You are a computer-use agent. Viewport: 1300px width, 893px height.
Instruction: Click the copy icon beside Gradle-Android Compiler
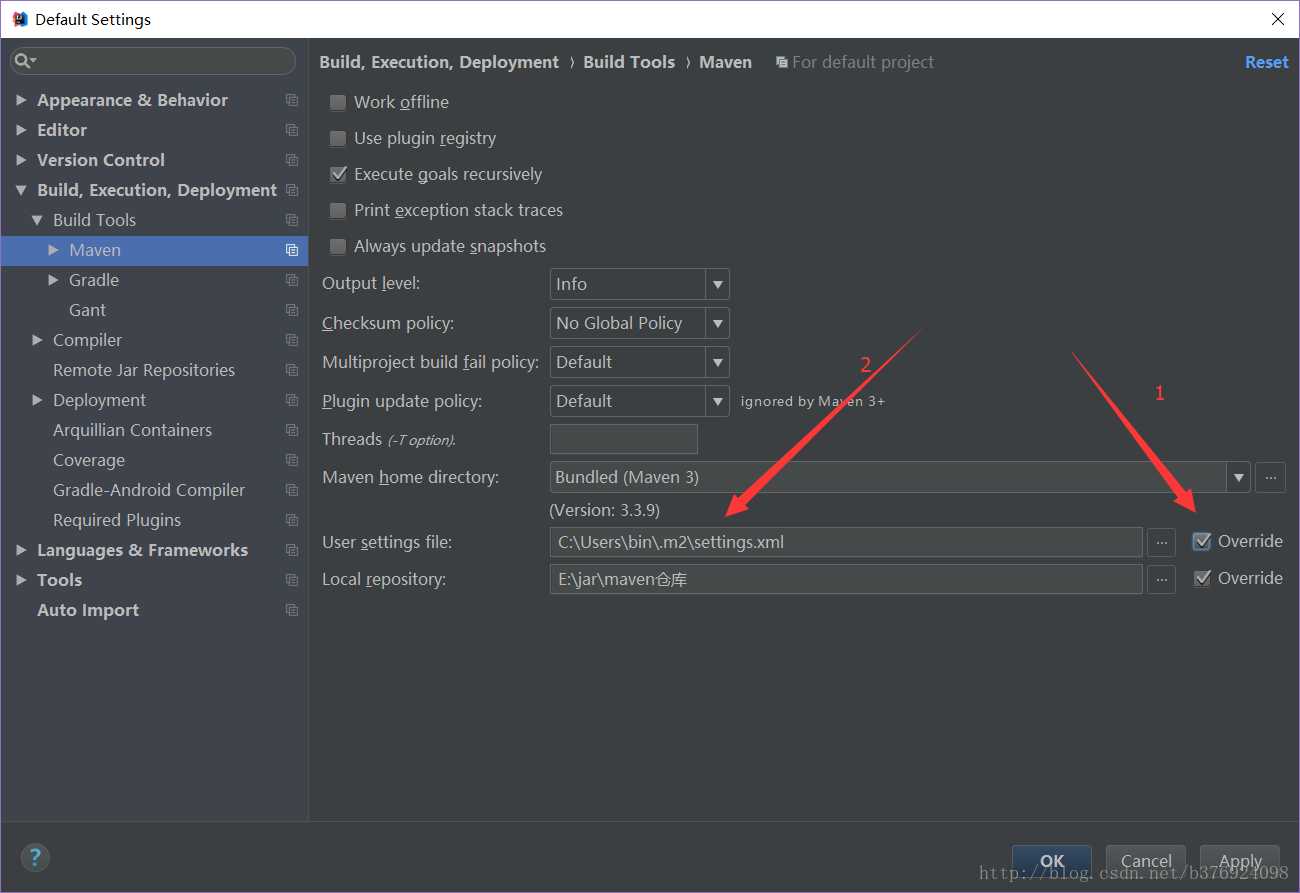pyautogui.click(x=292, y=490)
